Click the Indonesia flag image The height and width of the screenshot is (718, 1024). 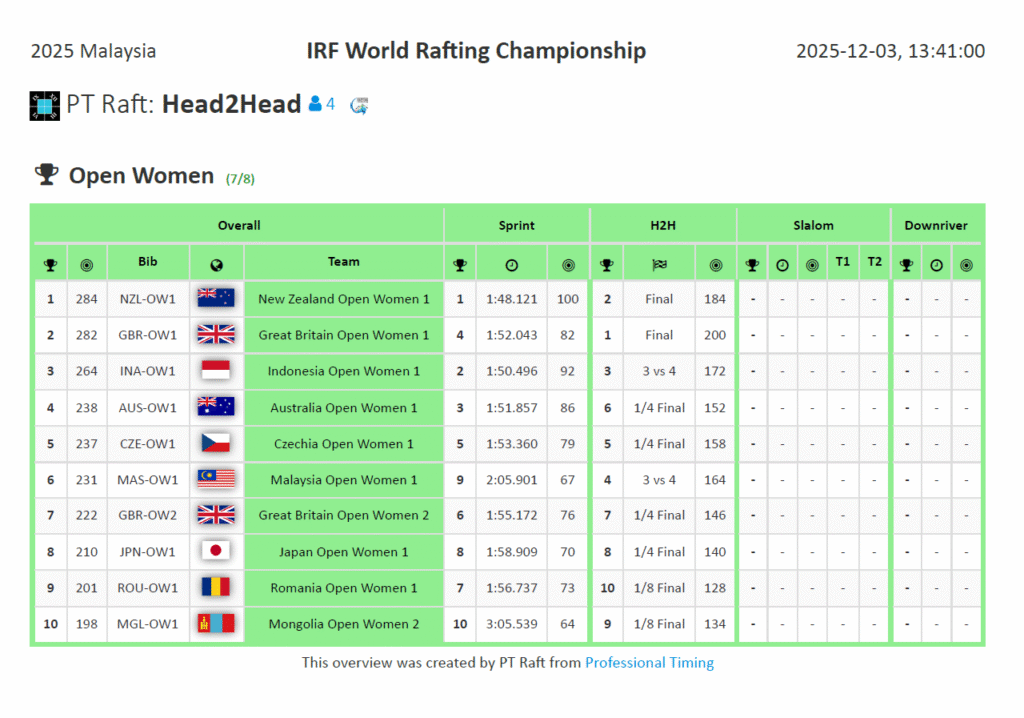point(216,371)
